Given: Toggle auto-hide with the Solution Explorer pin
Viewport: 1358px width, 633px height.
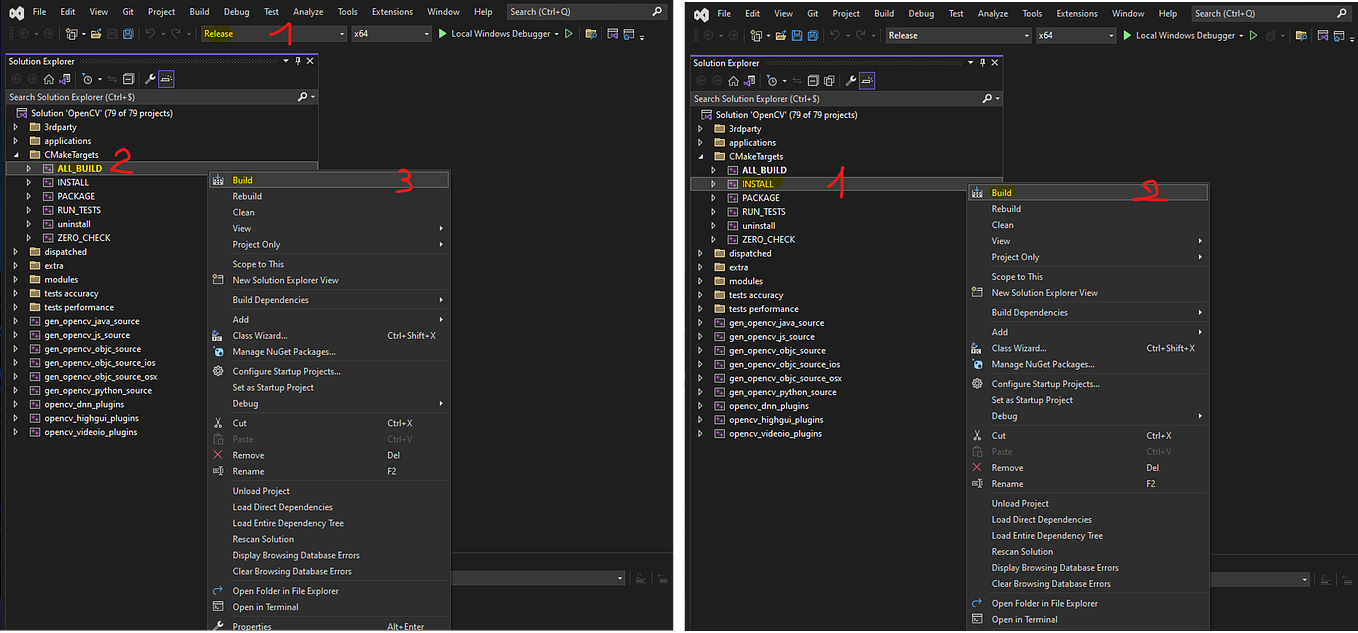Looking at the screenshot, I should [297, 60].
